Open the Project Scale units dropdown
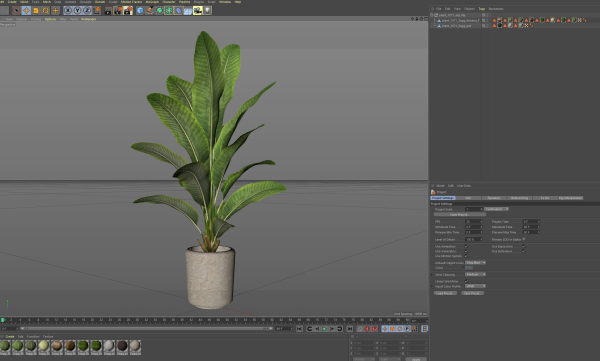 496,209
